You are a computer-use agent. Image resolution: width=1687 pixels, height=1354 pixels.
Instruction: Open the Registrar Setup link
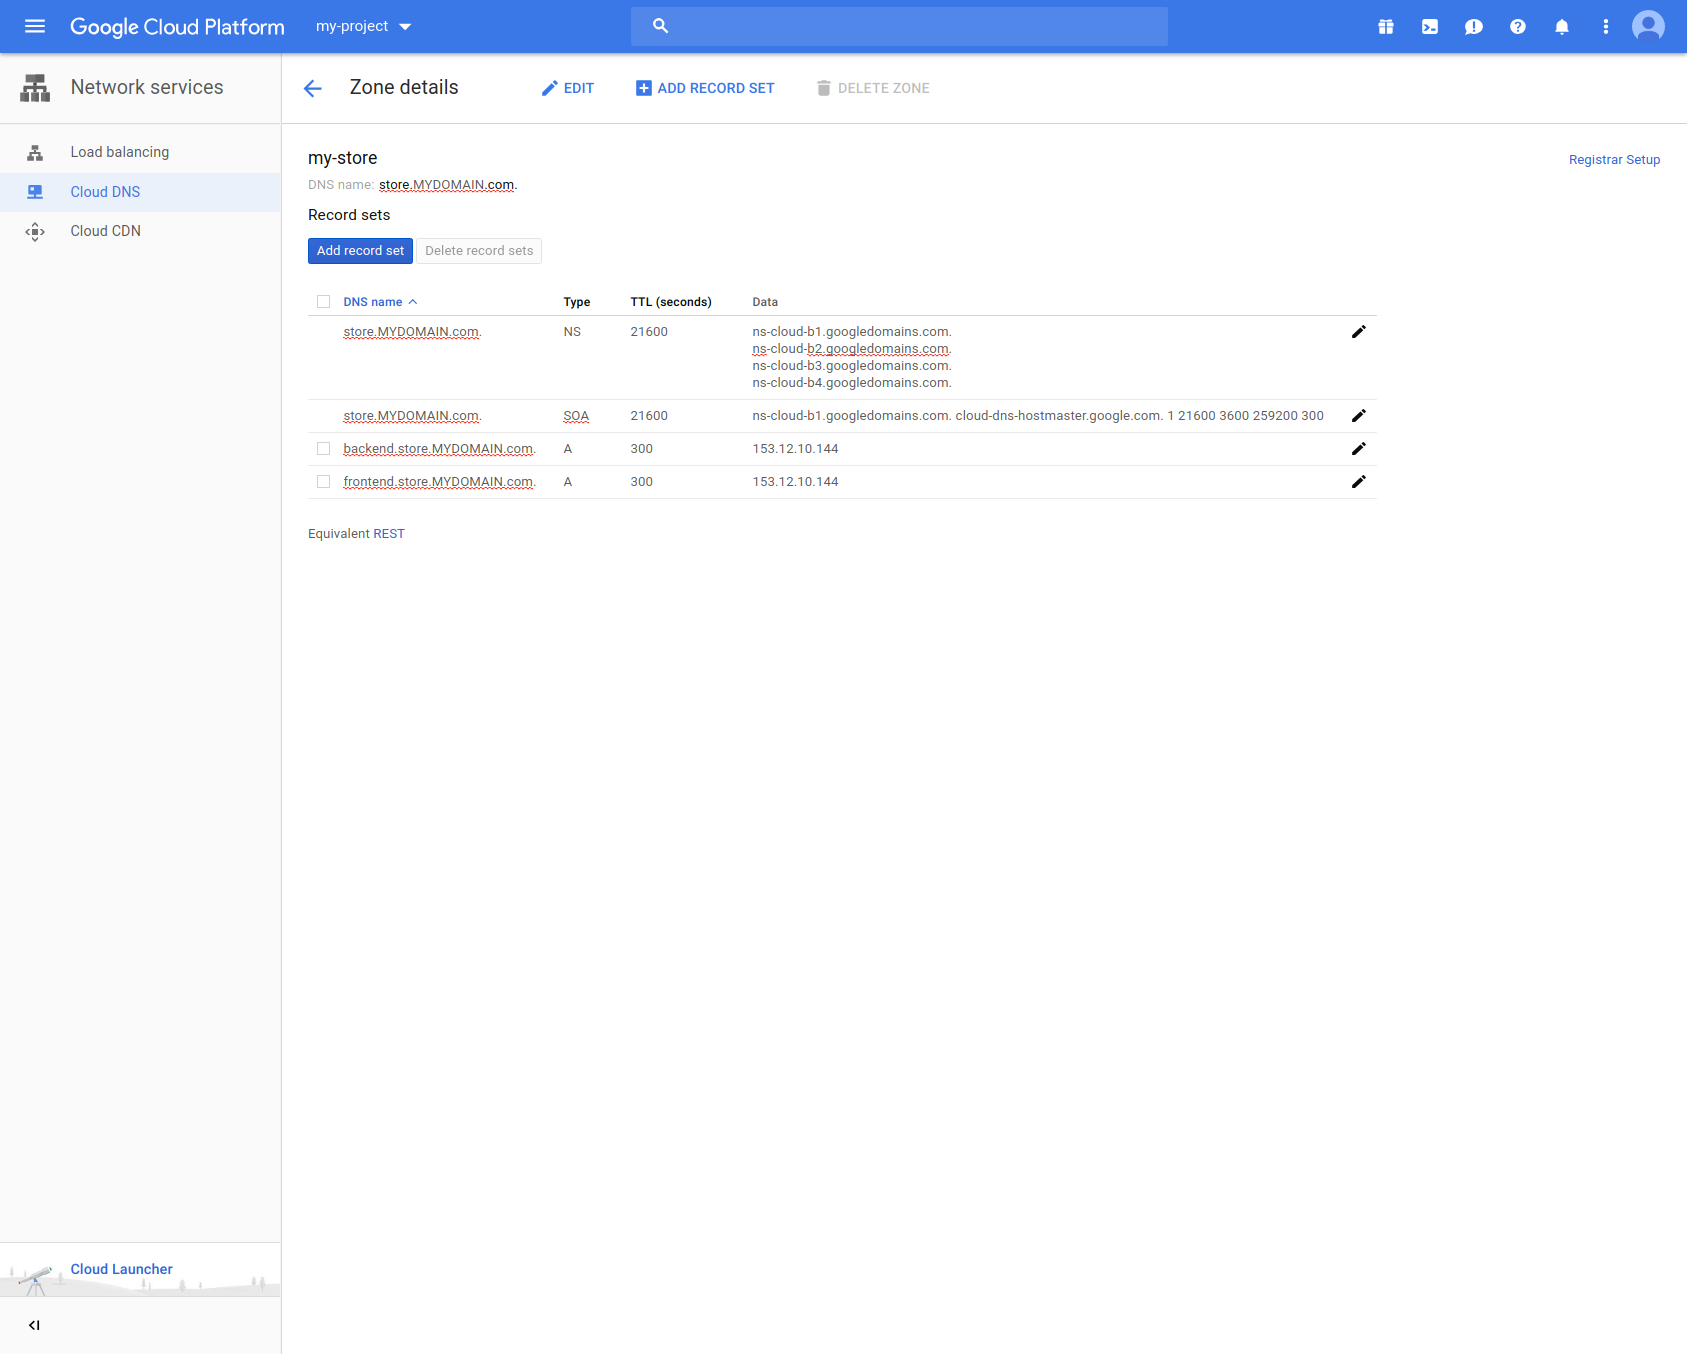[1614, 160]
